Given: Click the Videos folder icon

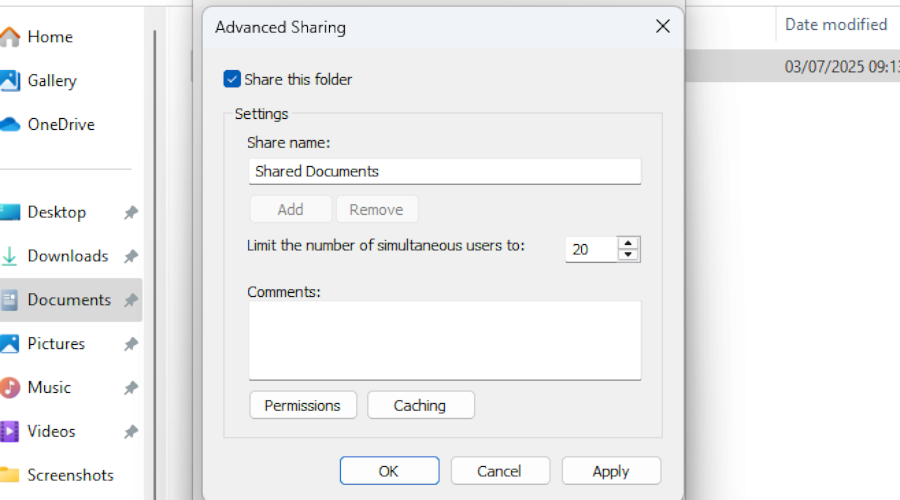Looking at the screenshot, I should (x=9, y=431).
